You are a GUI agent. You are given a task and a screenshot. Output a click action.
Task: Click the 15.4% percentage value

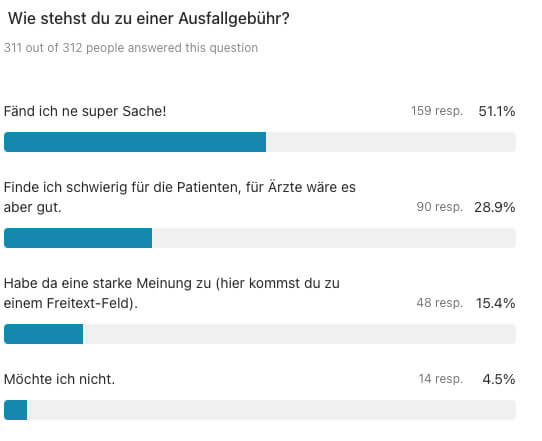click(x=496, y=303)
